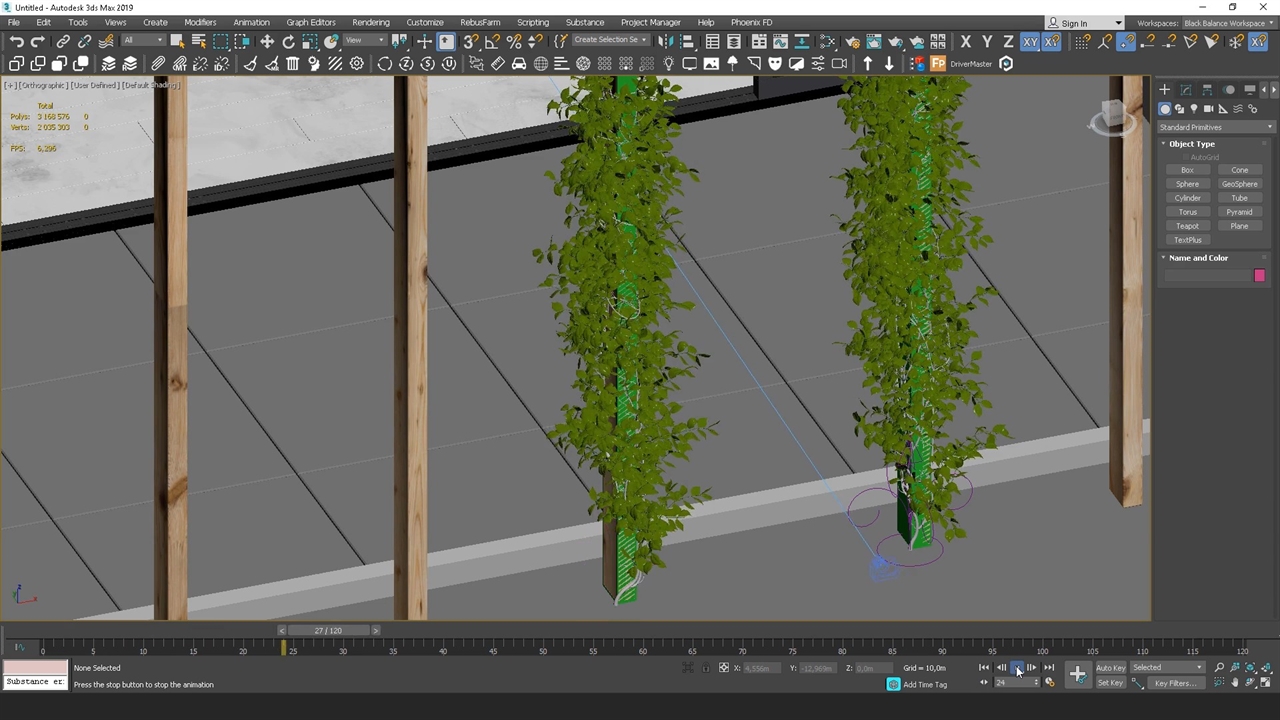
Task: Toggle the XY axis constraint
Action: [x=1030, y=42]
